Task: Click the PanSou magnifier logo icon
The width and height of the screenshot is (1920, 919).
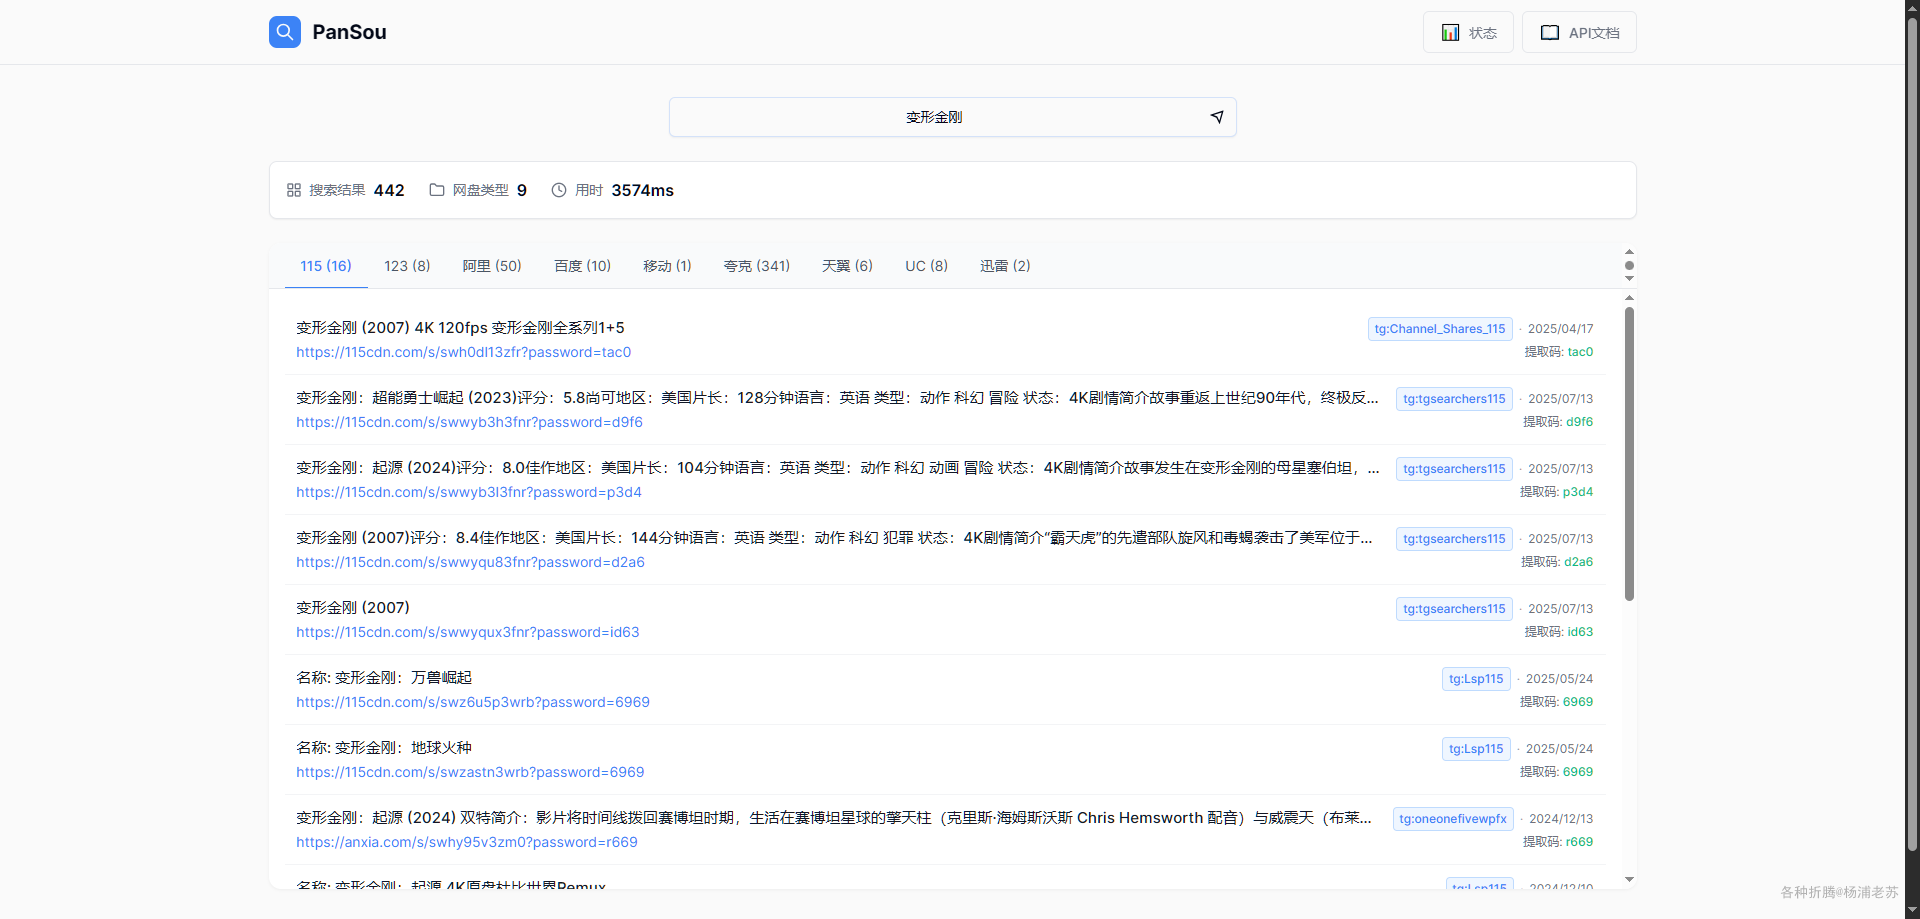Action: [x=285, y=32]
